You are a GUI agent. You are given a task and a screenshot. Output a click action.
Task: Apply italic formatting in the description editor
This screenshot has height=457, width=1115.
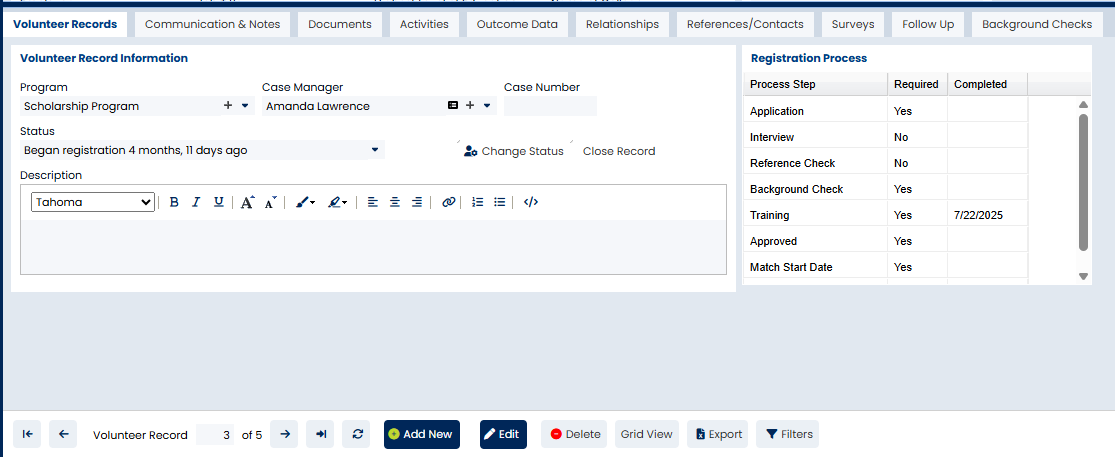(x=197, y=203)
